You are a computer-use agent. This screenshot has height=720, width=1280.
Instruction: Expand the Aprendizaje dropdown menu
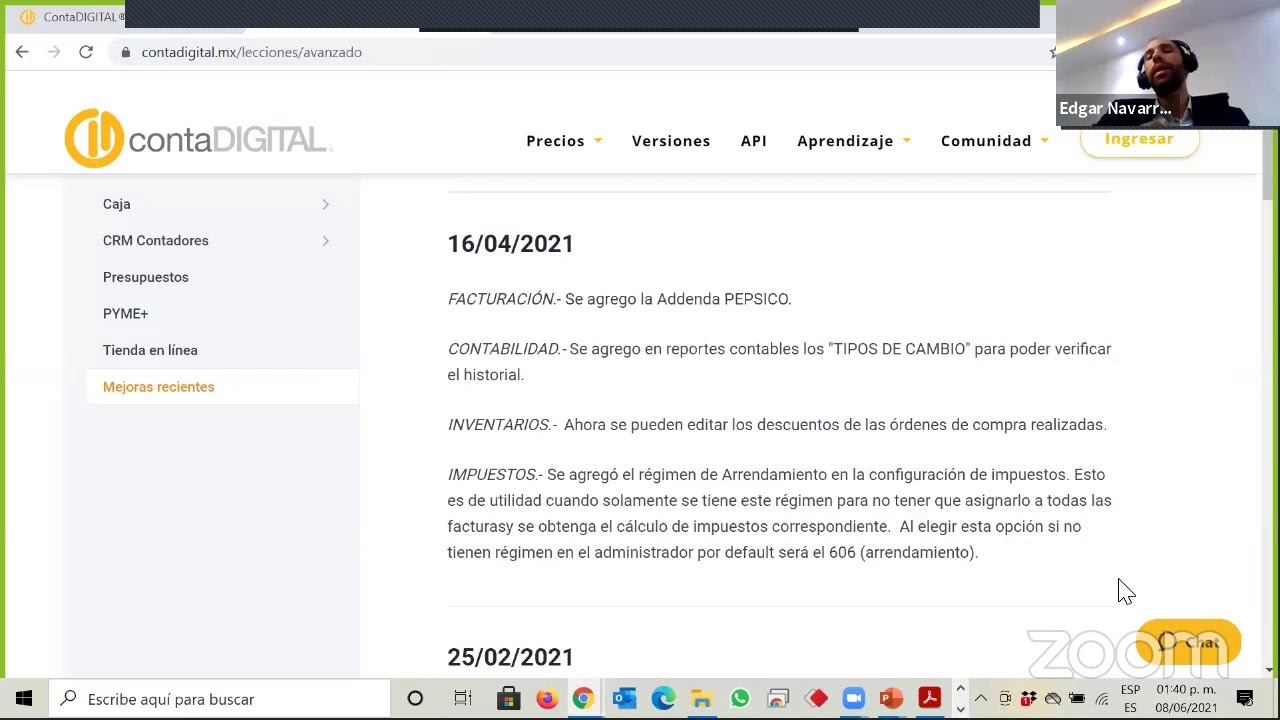point(854,141)
